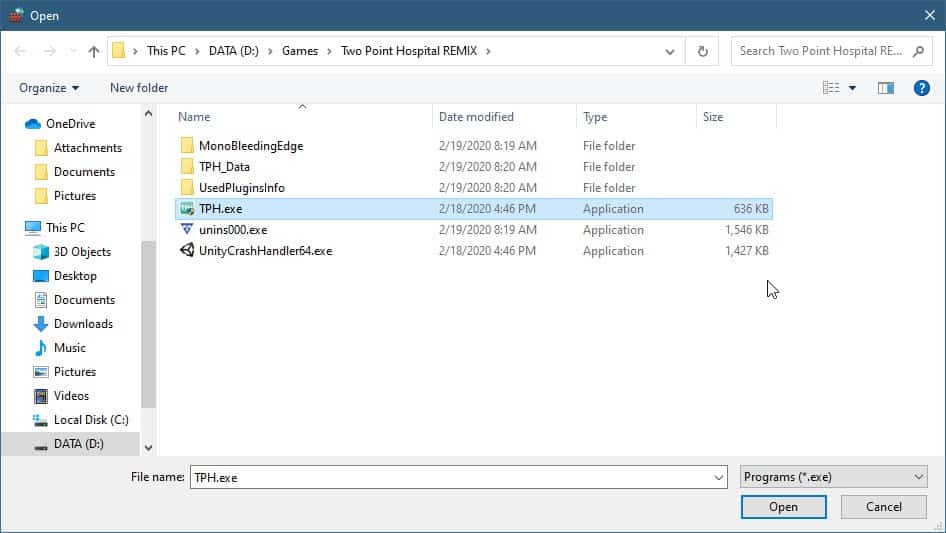This screenshot has width=946, height=533.
Task: Click the search magnifier icon
Action: point(918,51)
